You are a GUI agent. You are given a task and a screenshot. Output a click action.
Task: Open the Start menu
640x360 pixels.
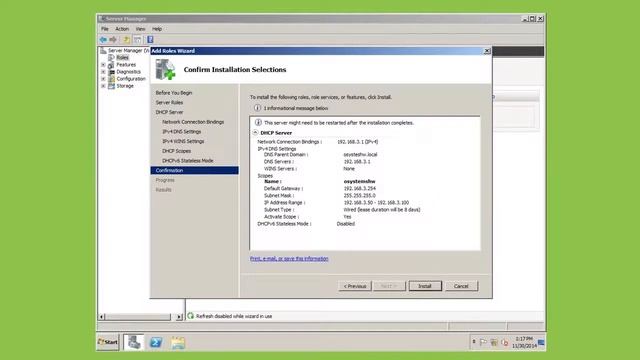tap(108, 342)
